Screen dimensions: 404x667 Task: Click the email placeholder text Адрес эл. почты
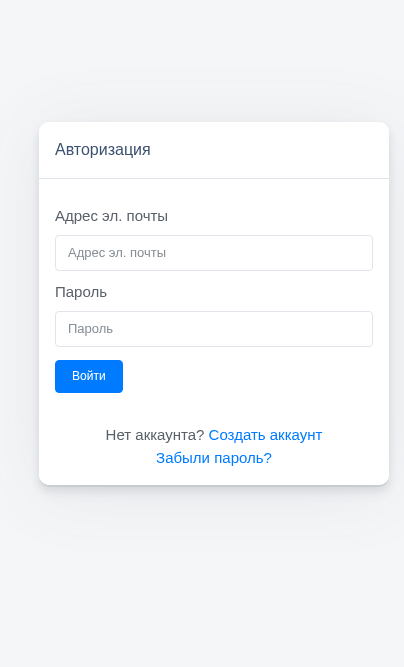117,253
